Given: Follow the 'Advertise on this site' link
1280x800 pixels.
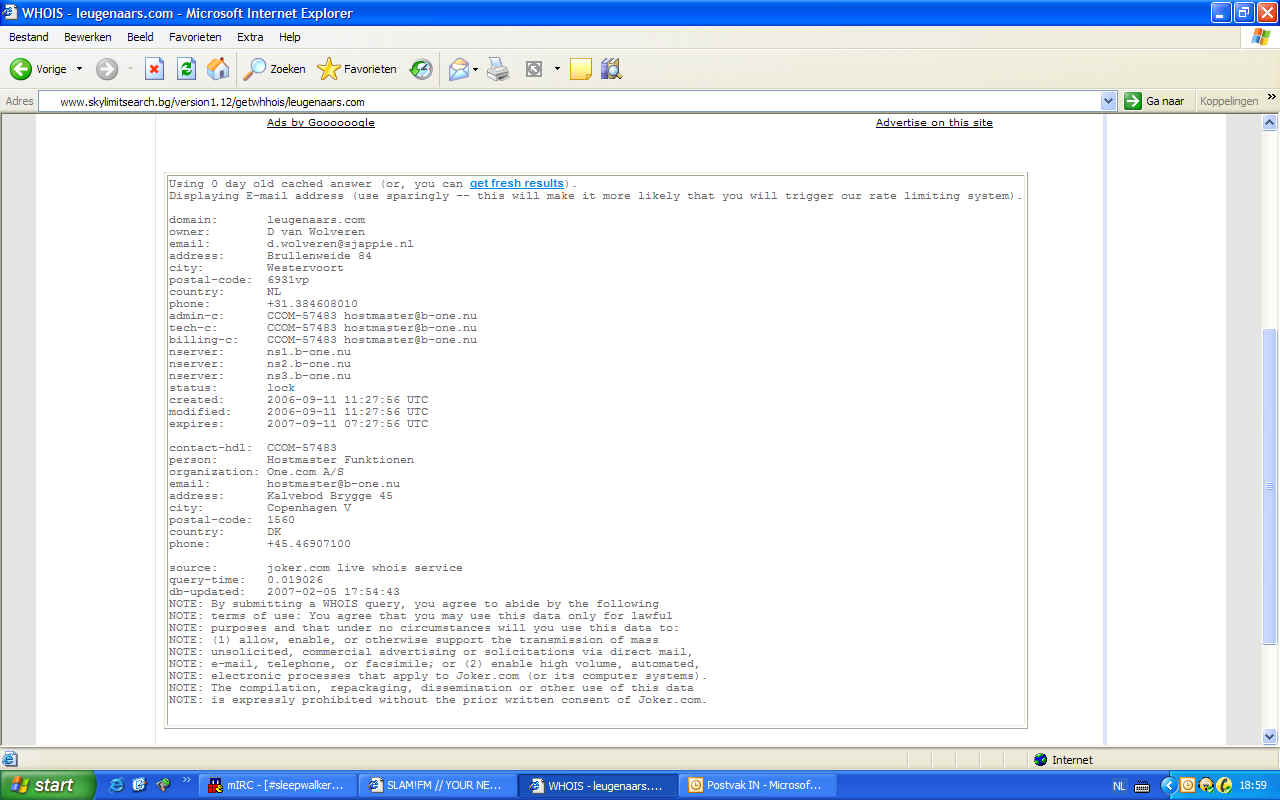Looking at the screenshot, I should coord(934,123).
